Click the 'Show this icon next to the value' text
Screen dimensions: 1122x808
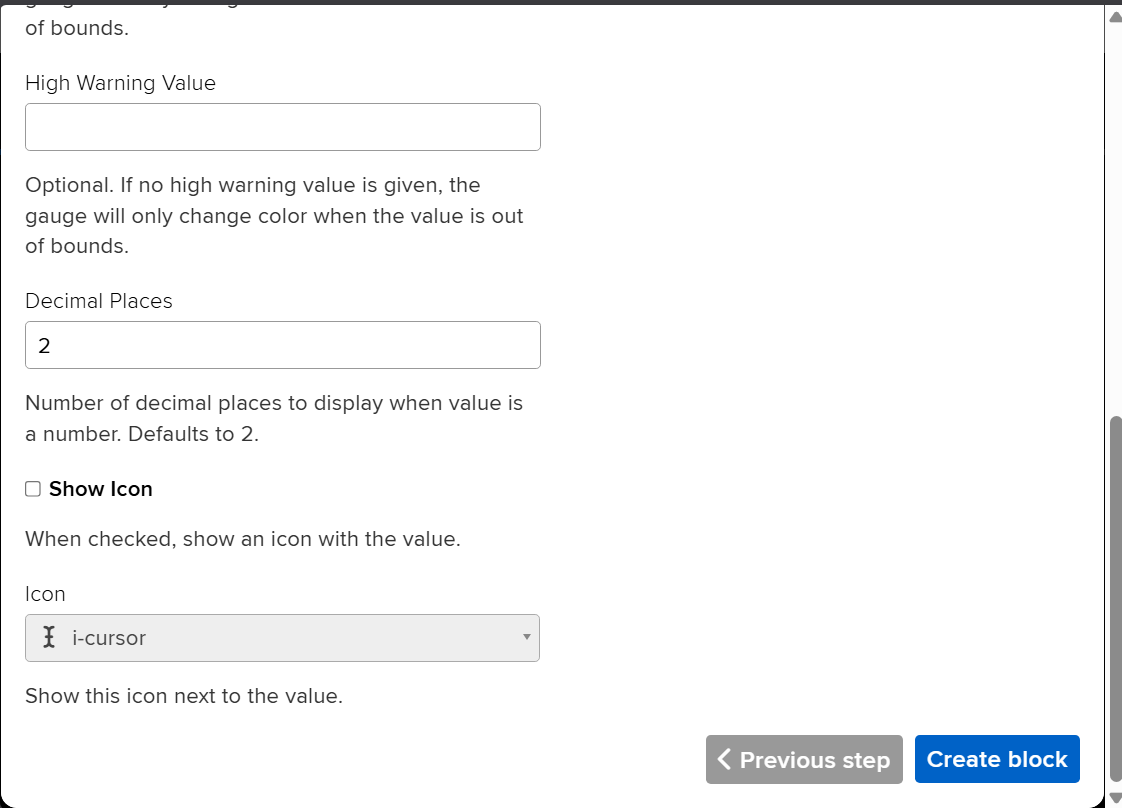click(x=184, y=696)
